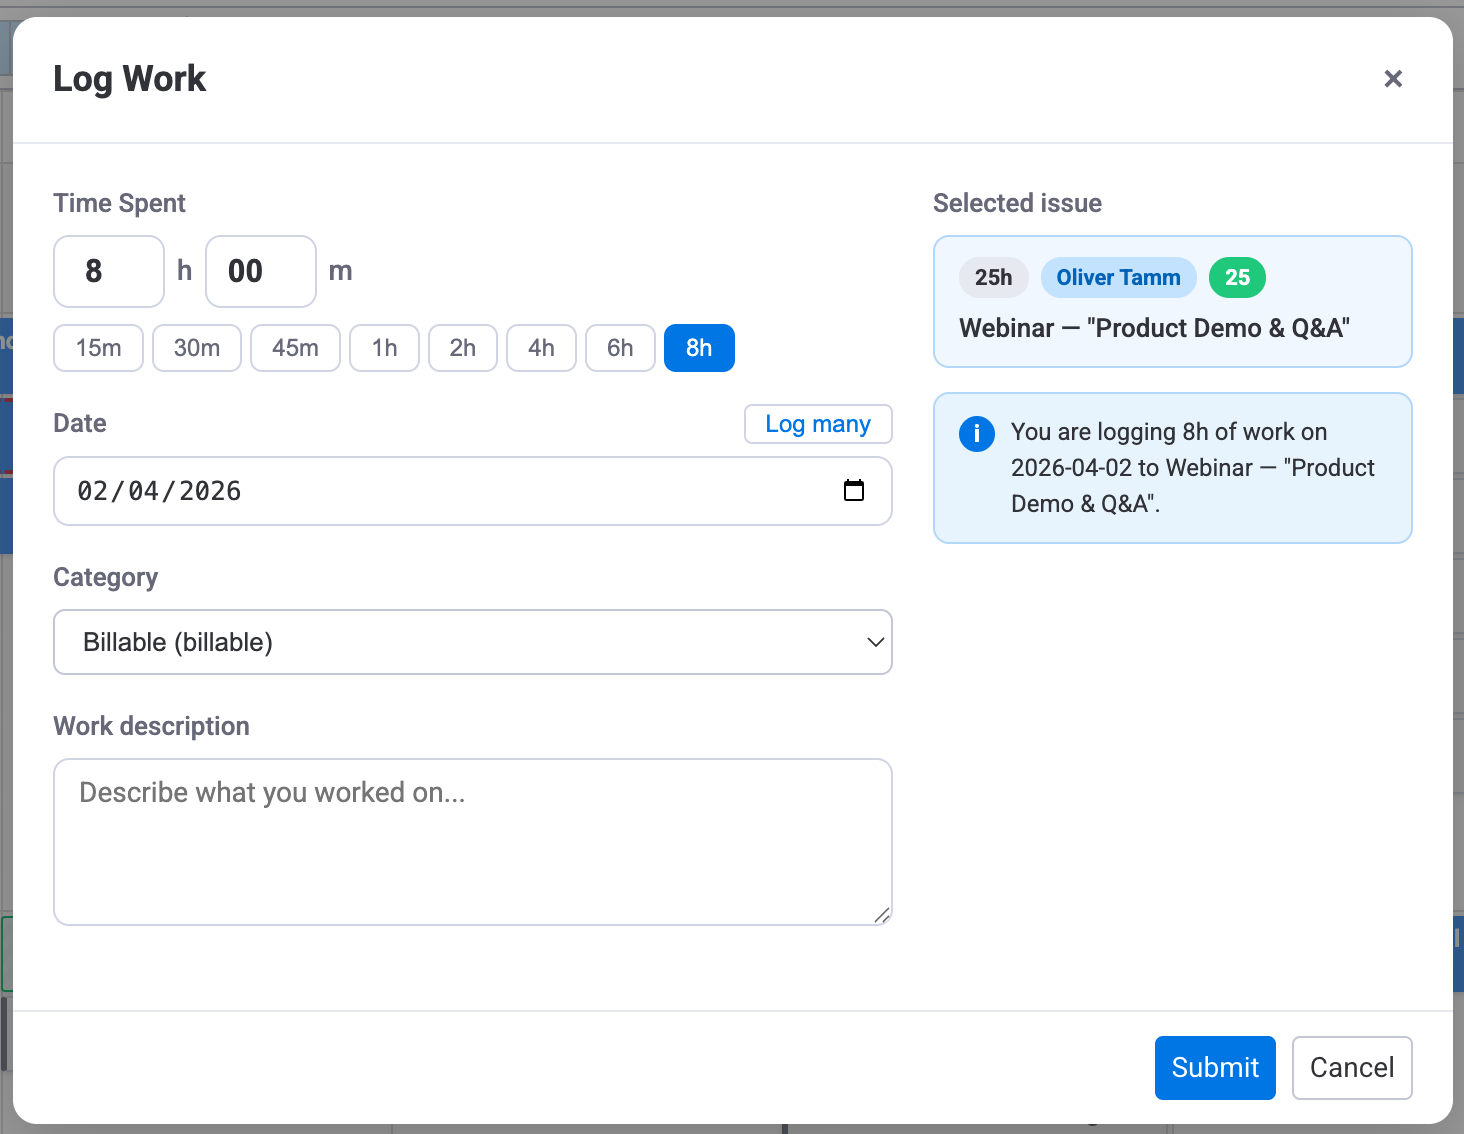Image resolution: width=1464 pixels, height=1134 pixels.
Task: Select the 6h duration option
Action: pos(620,348)
